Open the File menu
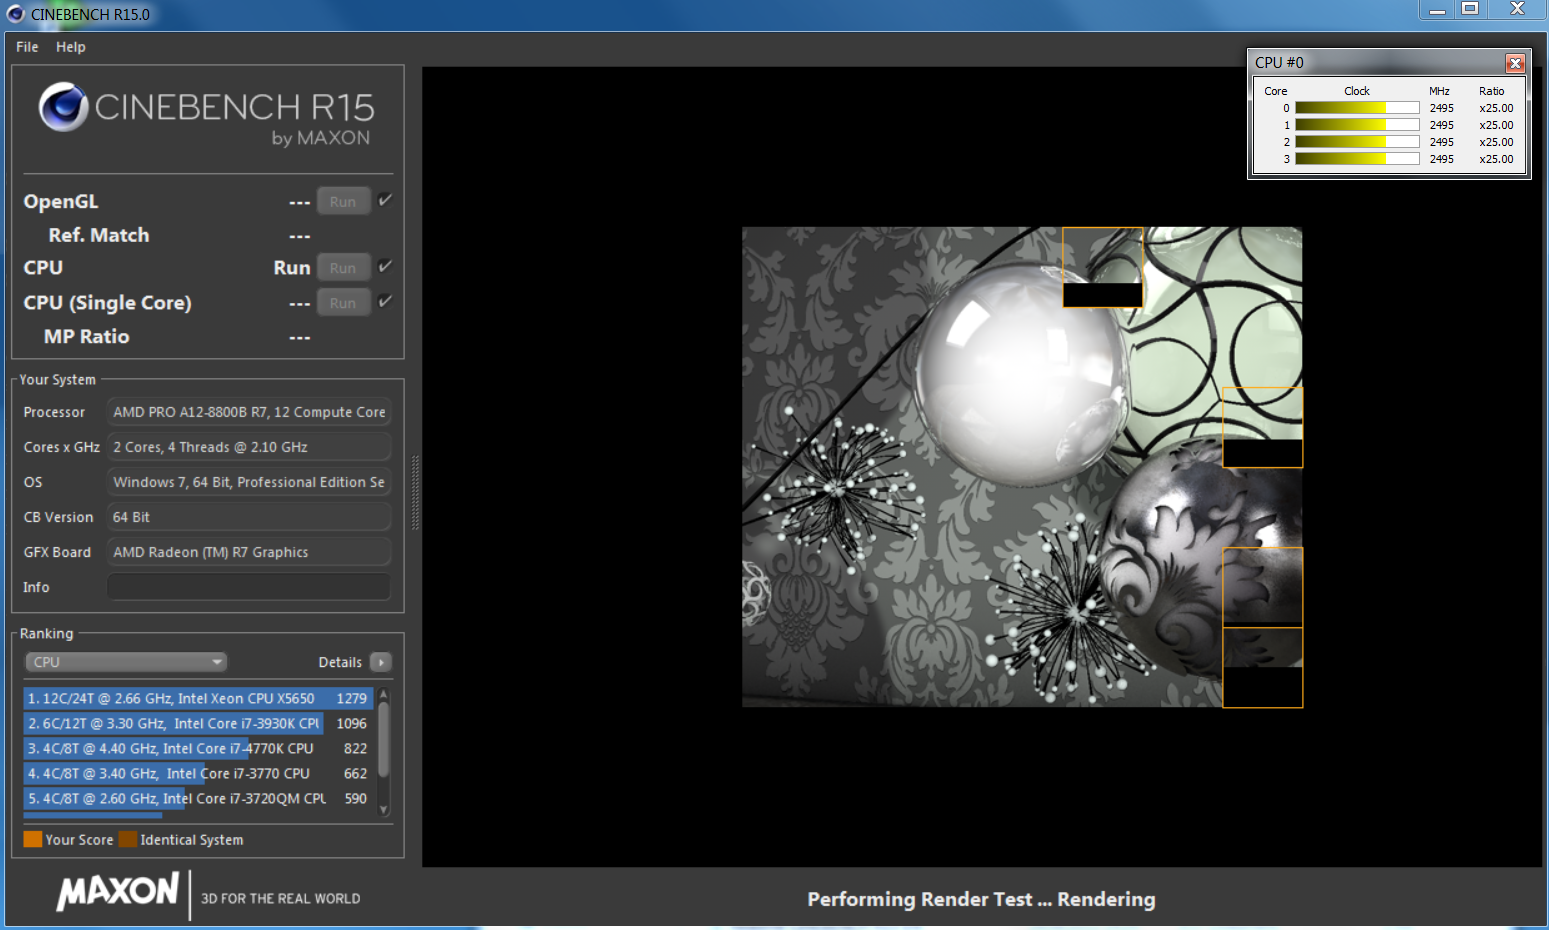Viewport: 1549px width, 930px height. [27, 47]
